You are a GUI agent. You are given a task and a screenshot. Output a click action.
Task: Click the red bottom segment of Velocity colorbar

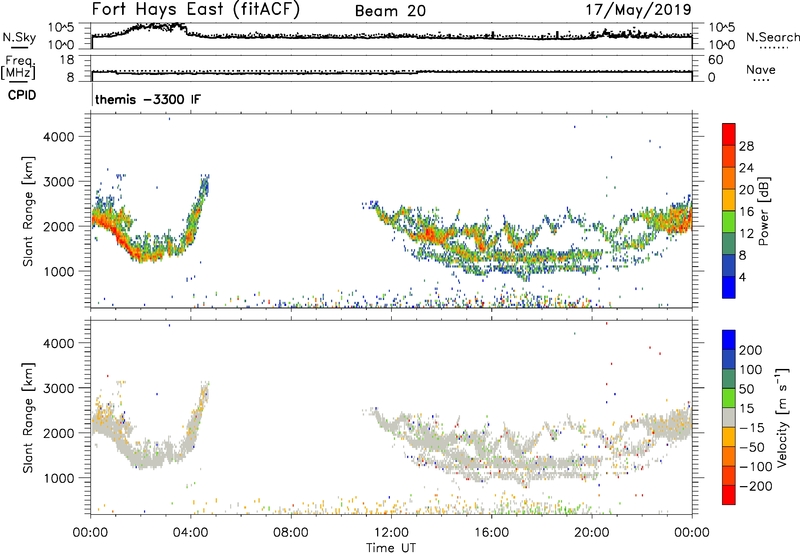729,495
